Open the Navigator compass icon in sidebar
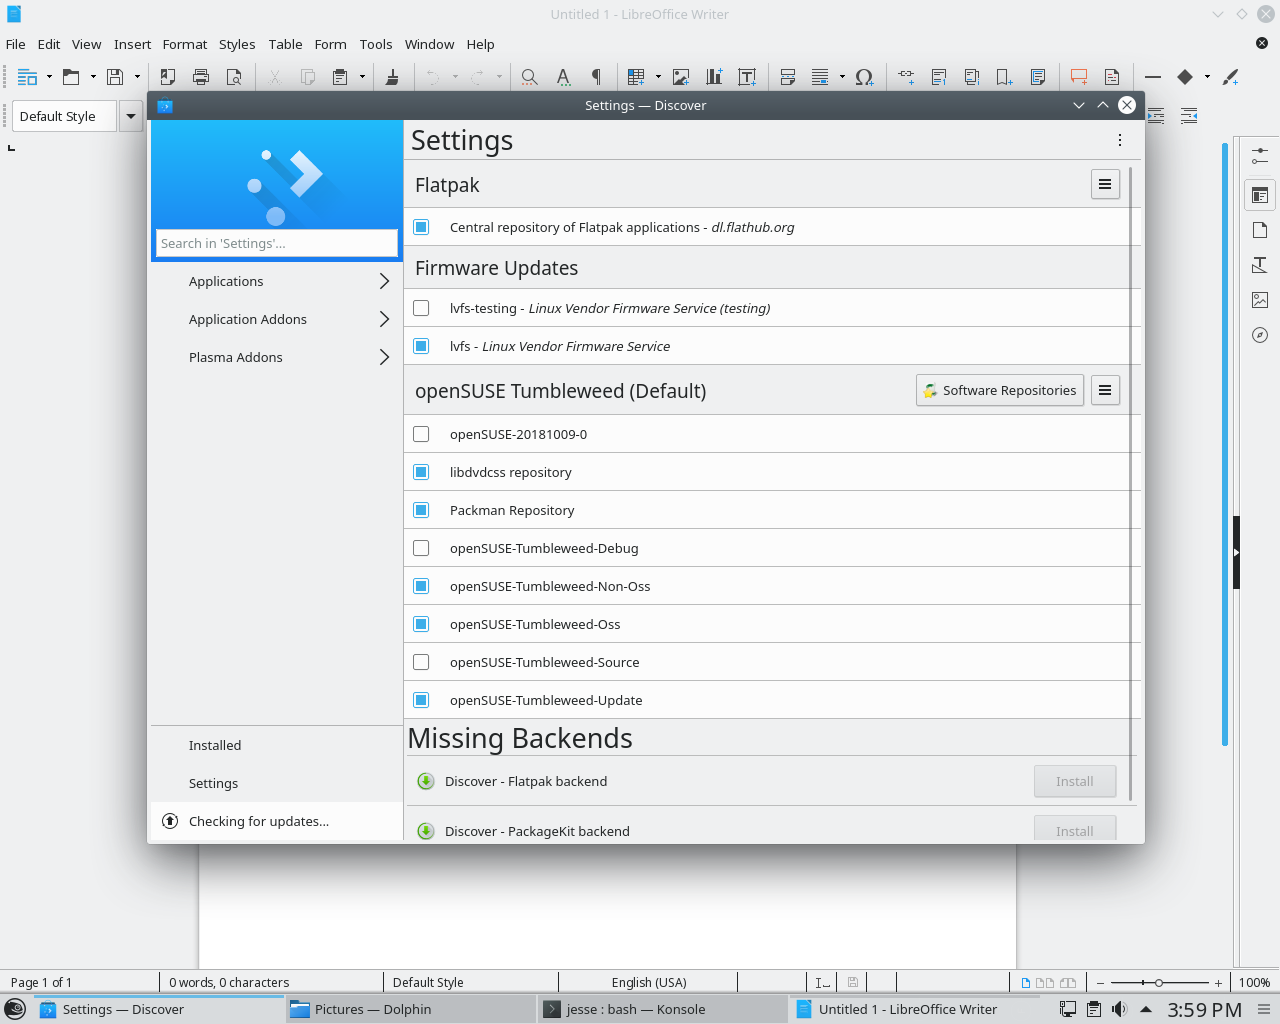Image resolution: width=1280 pixels, height=1024 pixels. [1260, 335]
